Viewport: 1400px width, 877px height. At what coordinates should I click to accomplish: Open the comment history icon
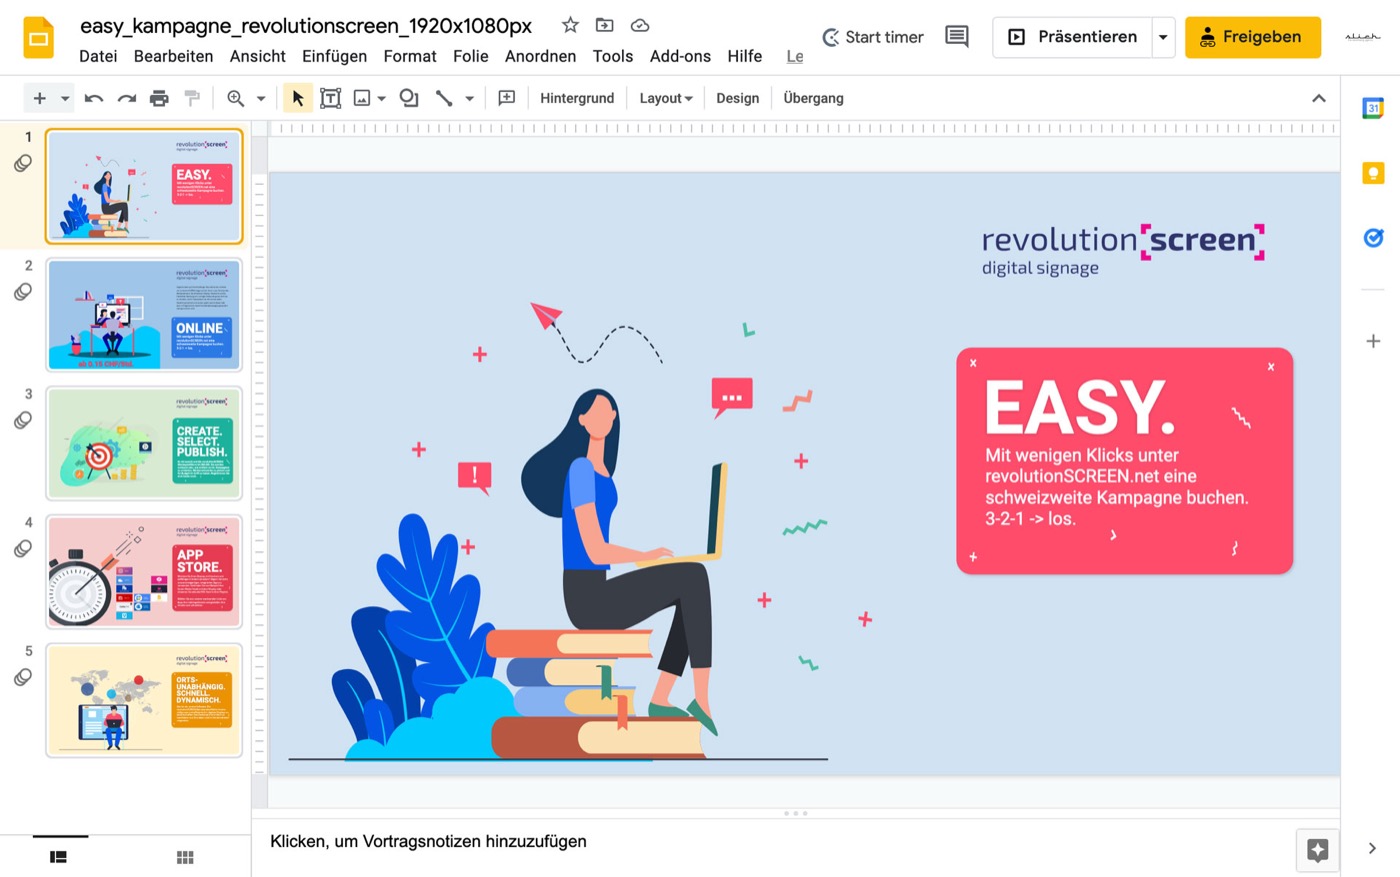(957, 37)
